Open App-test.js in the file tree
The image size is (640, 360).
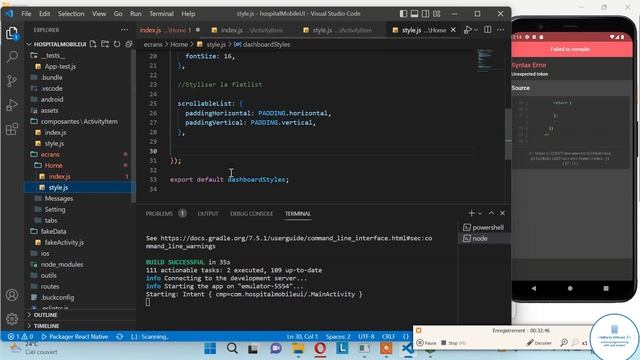[60, 66]
